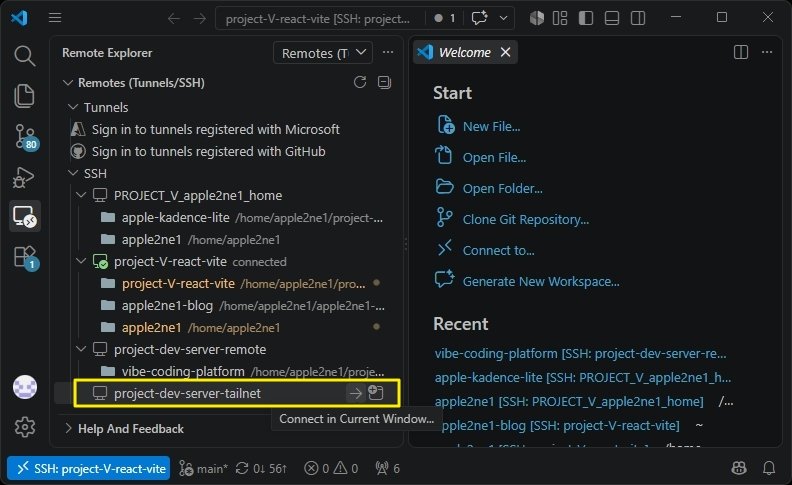Screen dimensions: 792x485
Task: Open the Run and Debug view
Action: tap(24, 177)
